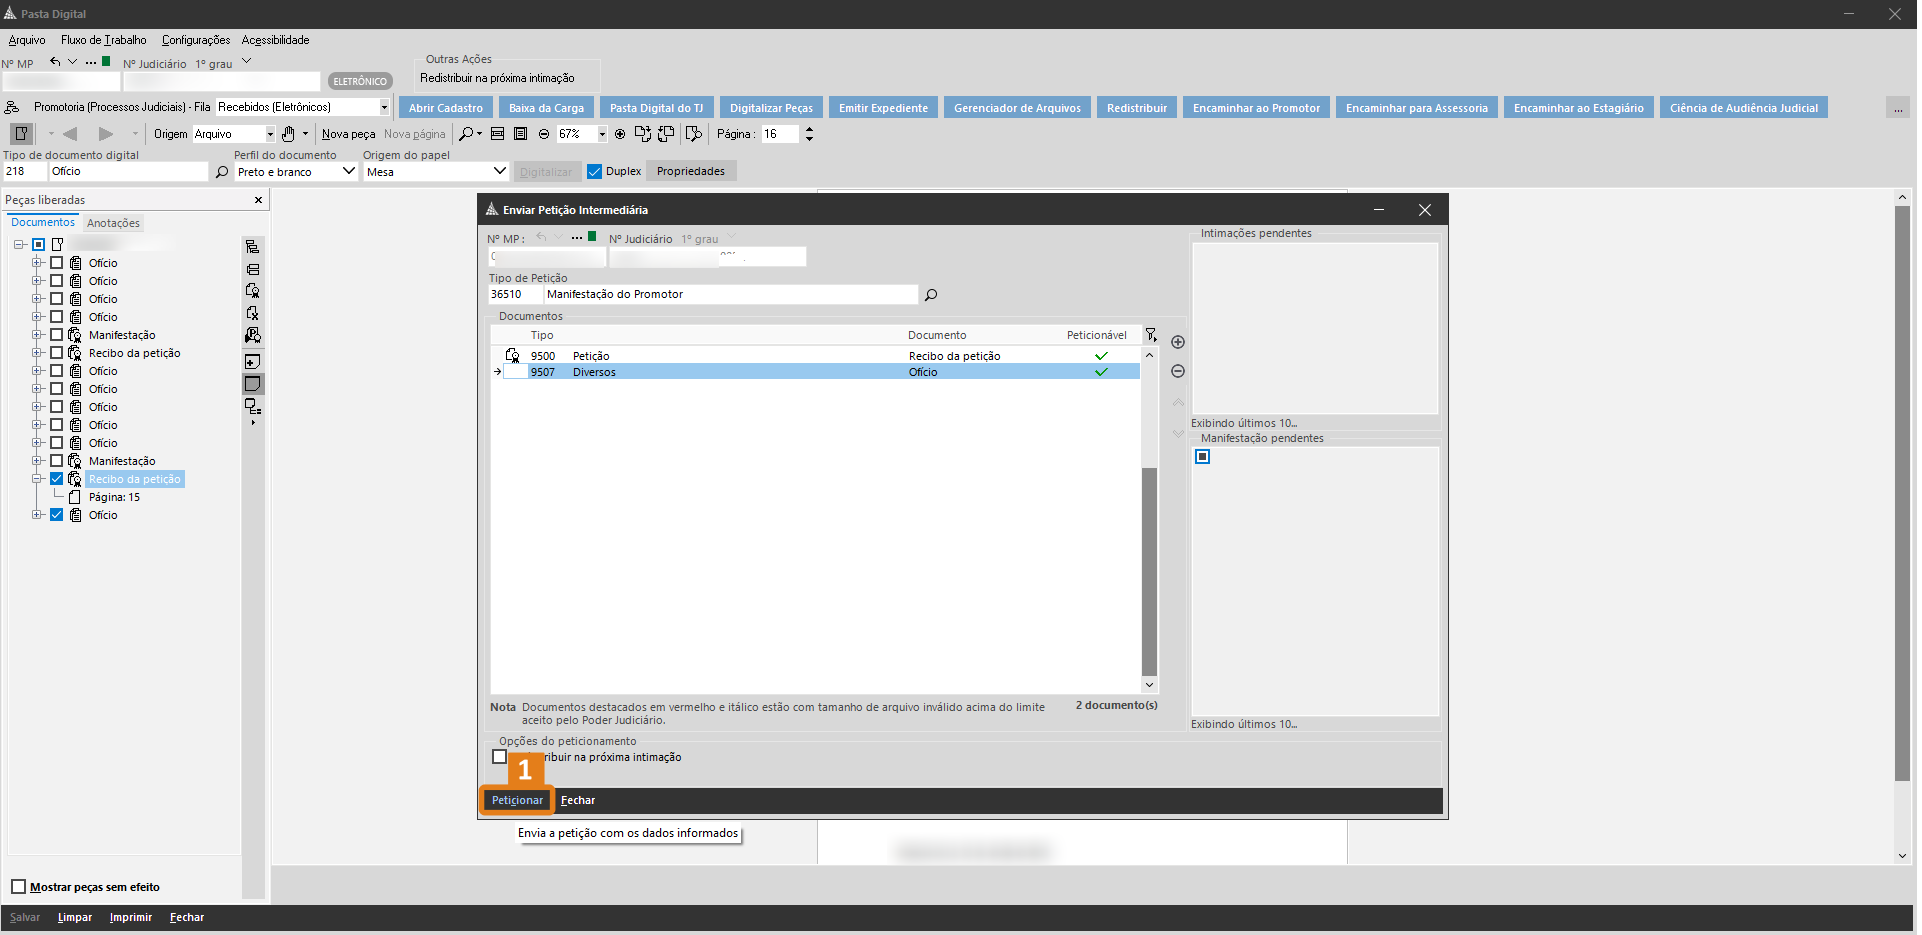Enable Mostrar peças sem efeito checkbox

pyautogui.click(x=19, y=887)
